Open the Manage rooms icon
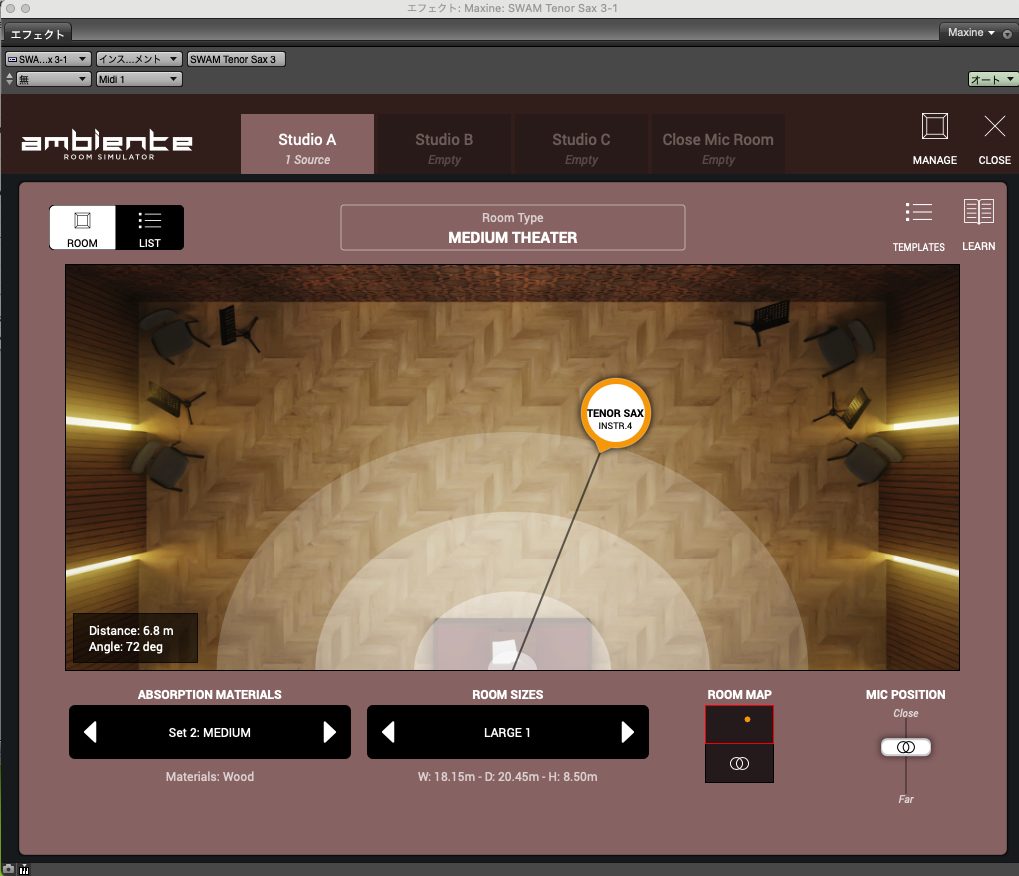 pos(935,139)
